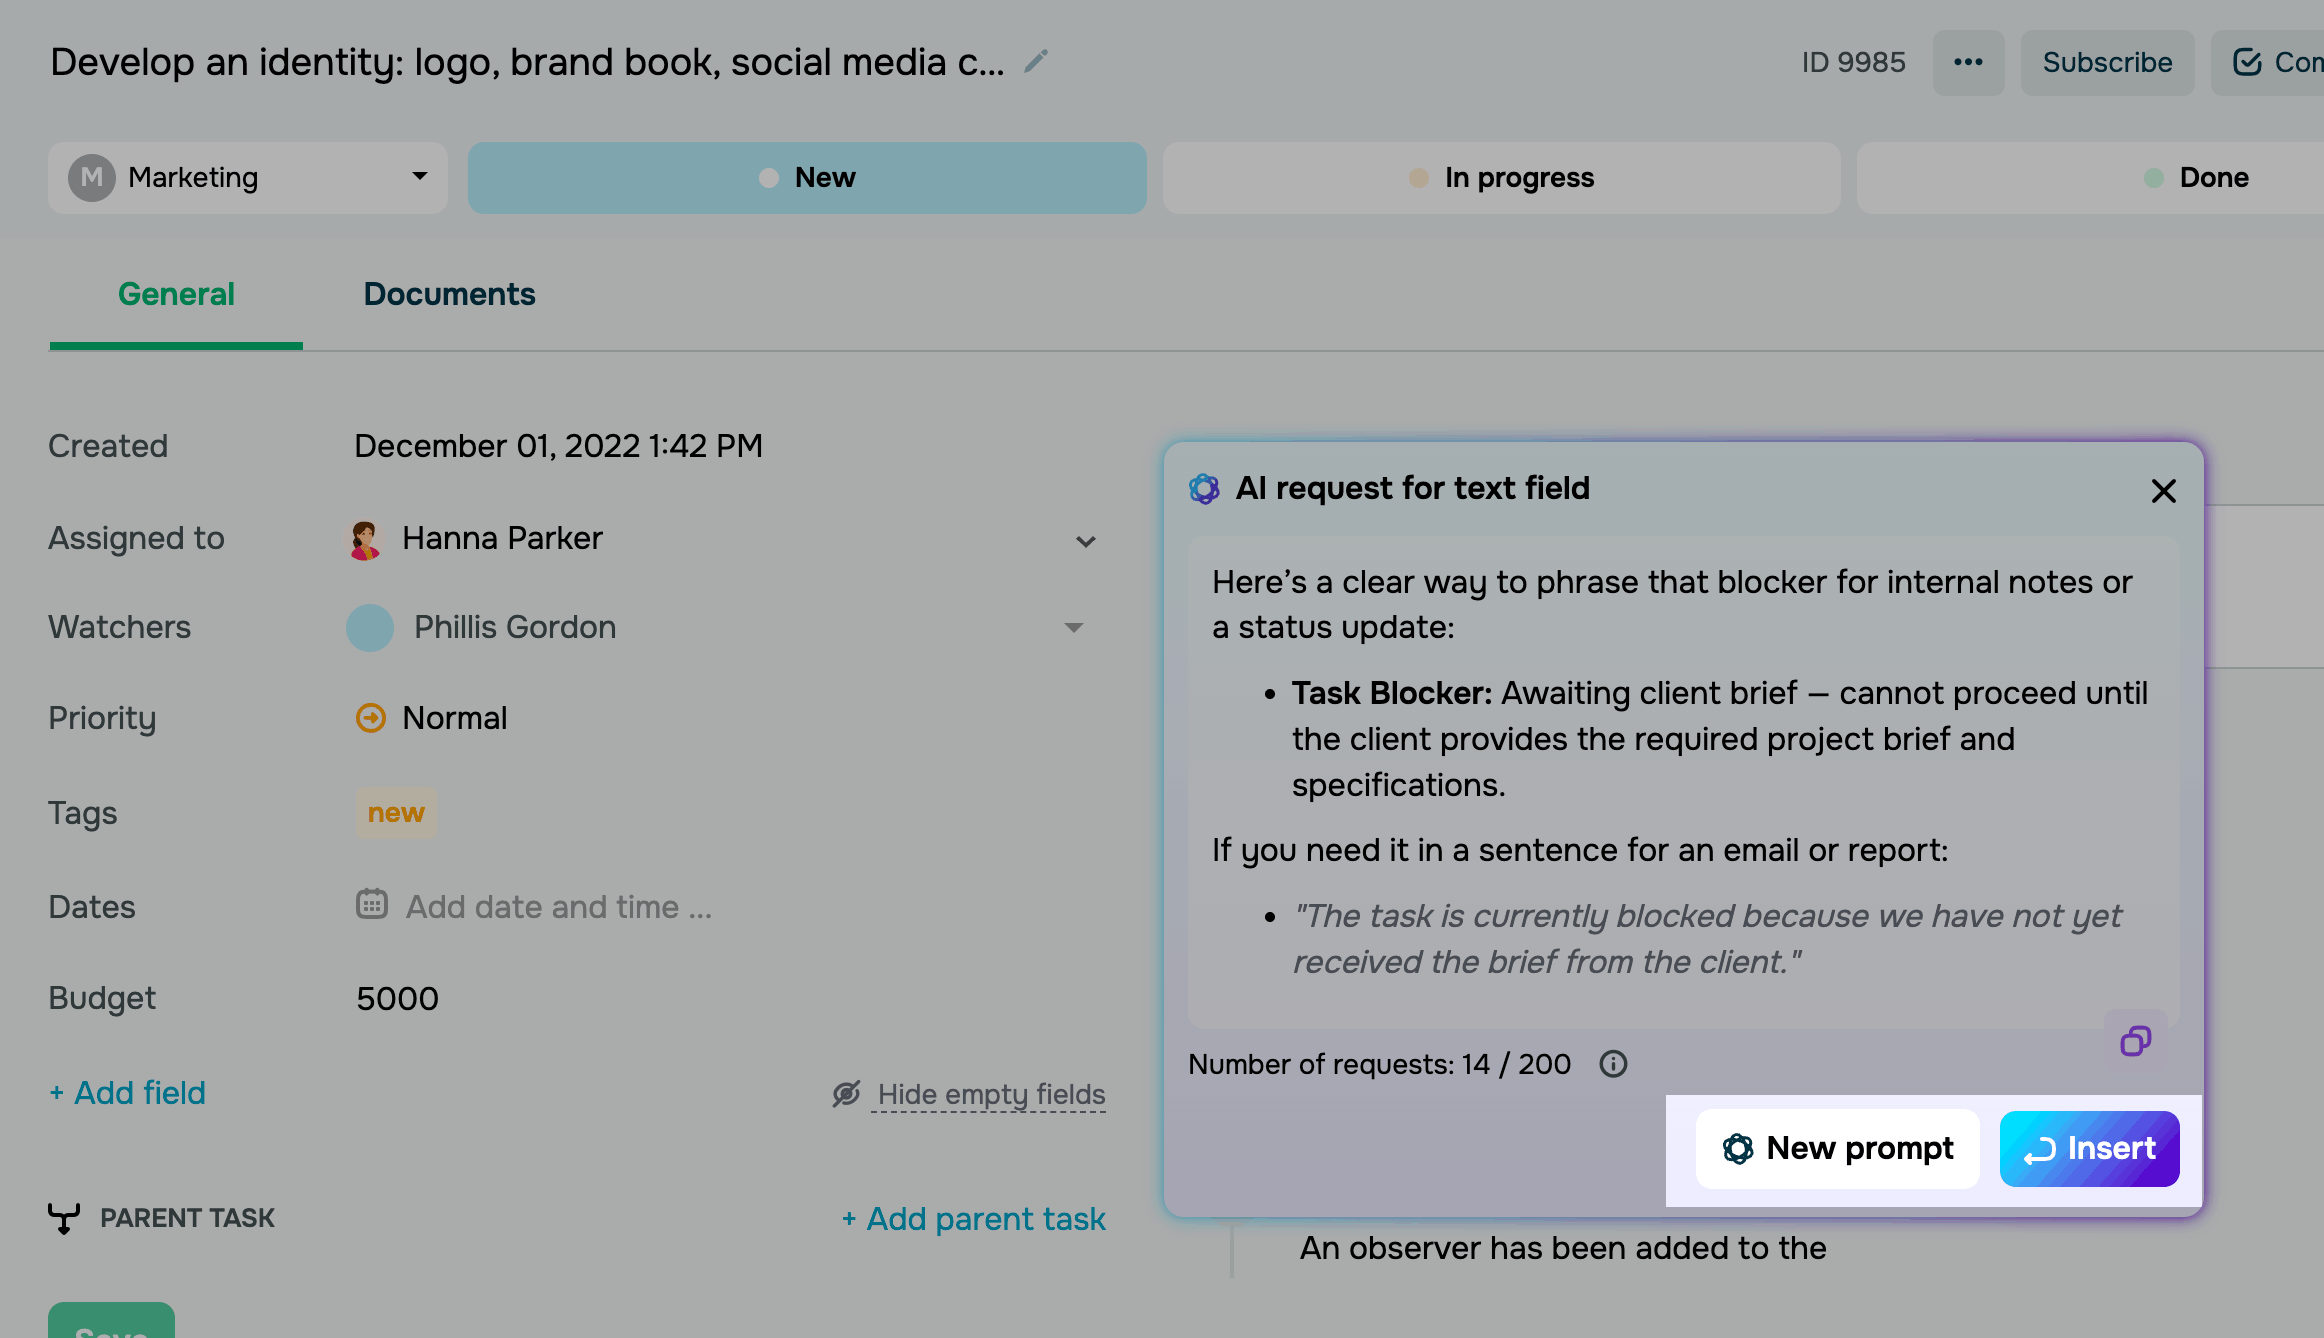2324x1338 pixels.
Task: Click the info icon beside request count
Action: click(x=1612, y=1064)
